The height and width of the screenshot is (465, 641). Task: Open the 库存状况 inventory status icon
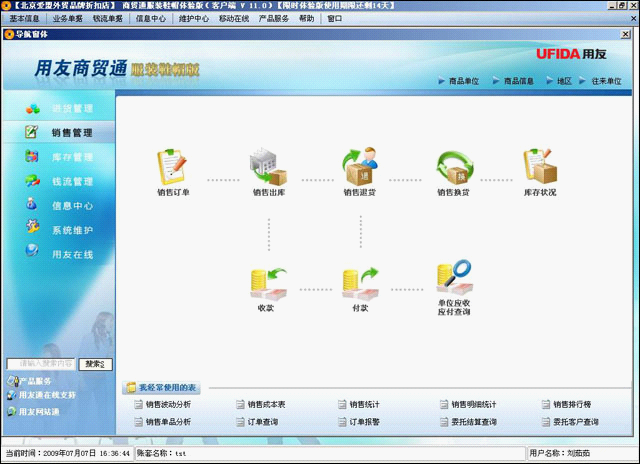click(540, 167)
